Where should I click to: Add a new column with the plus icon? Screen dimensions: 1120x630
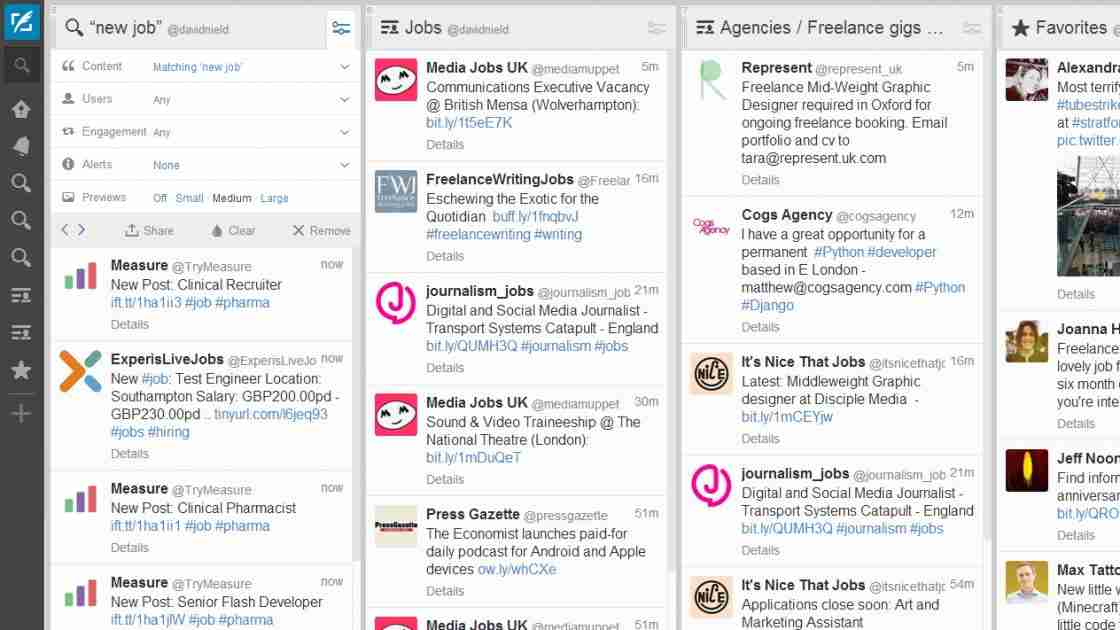21,414
